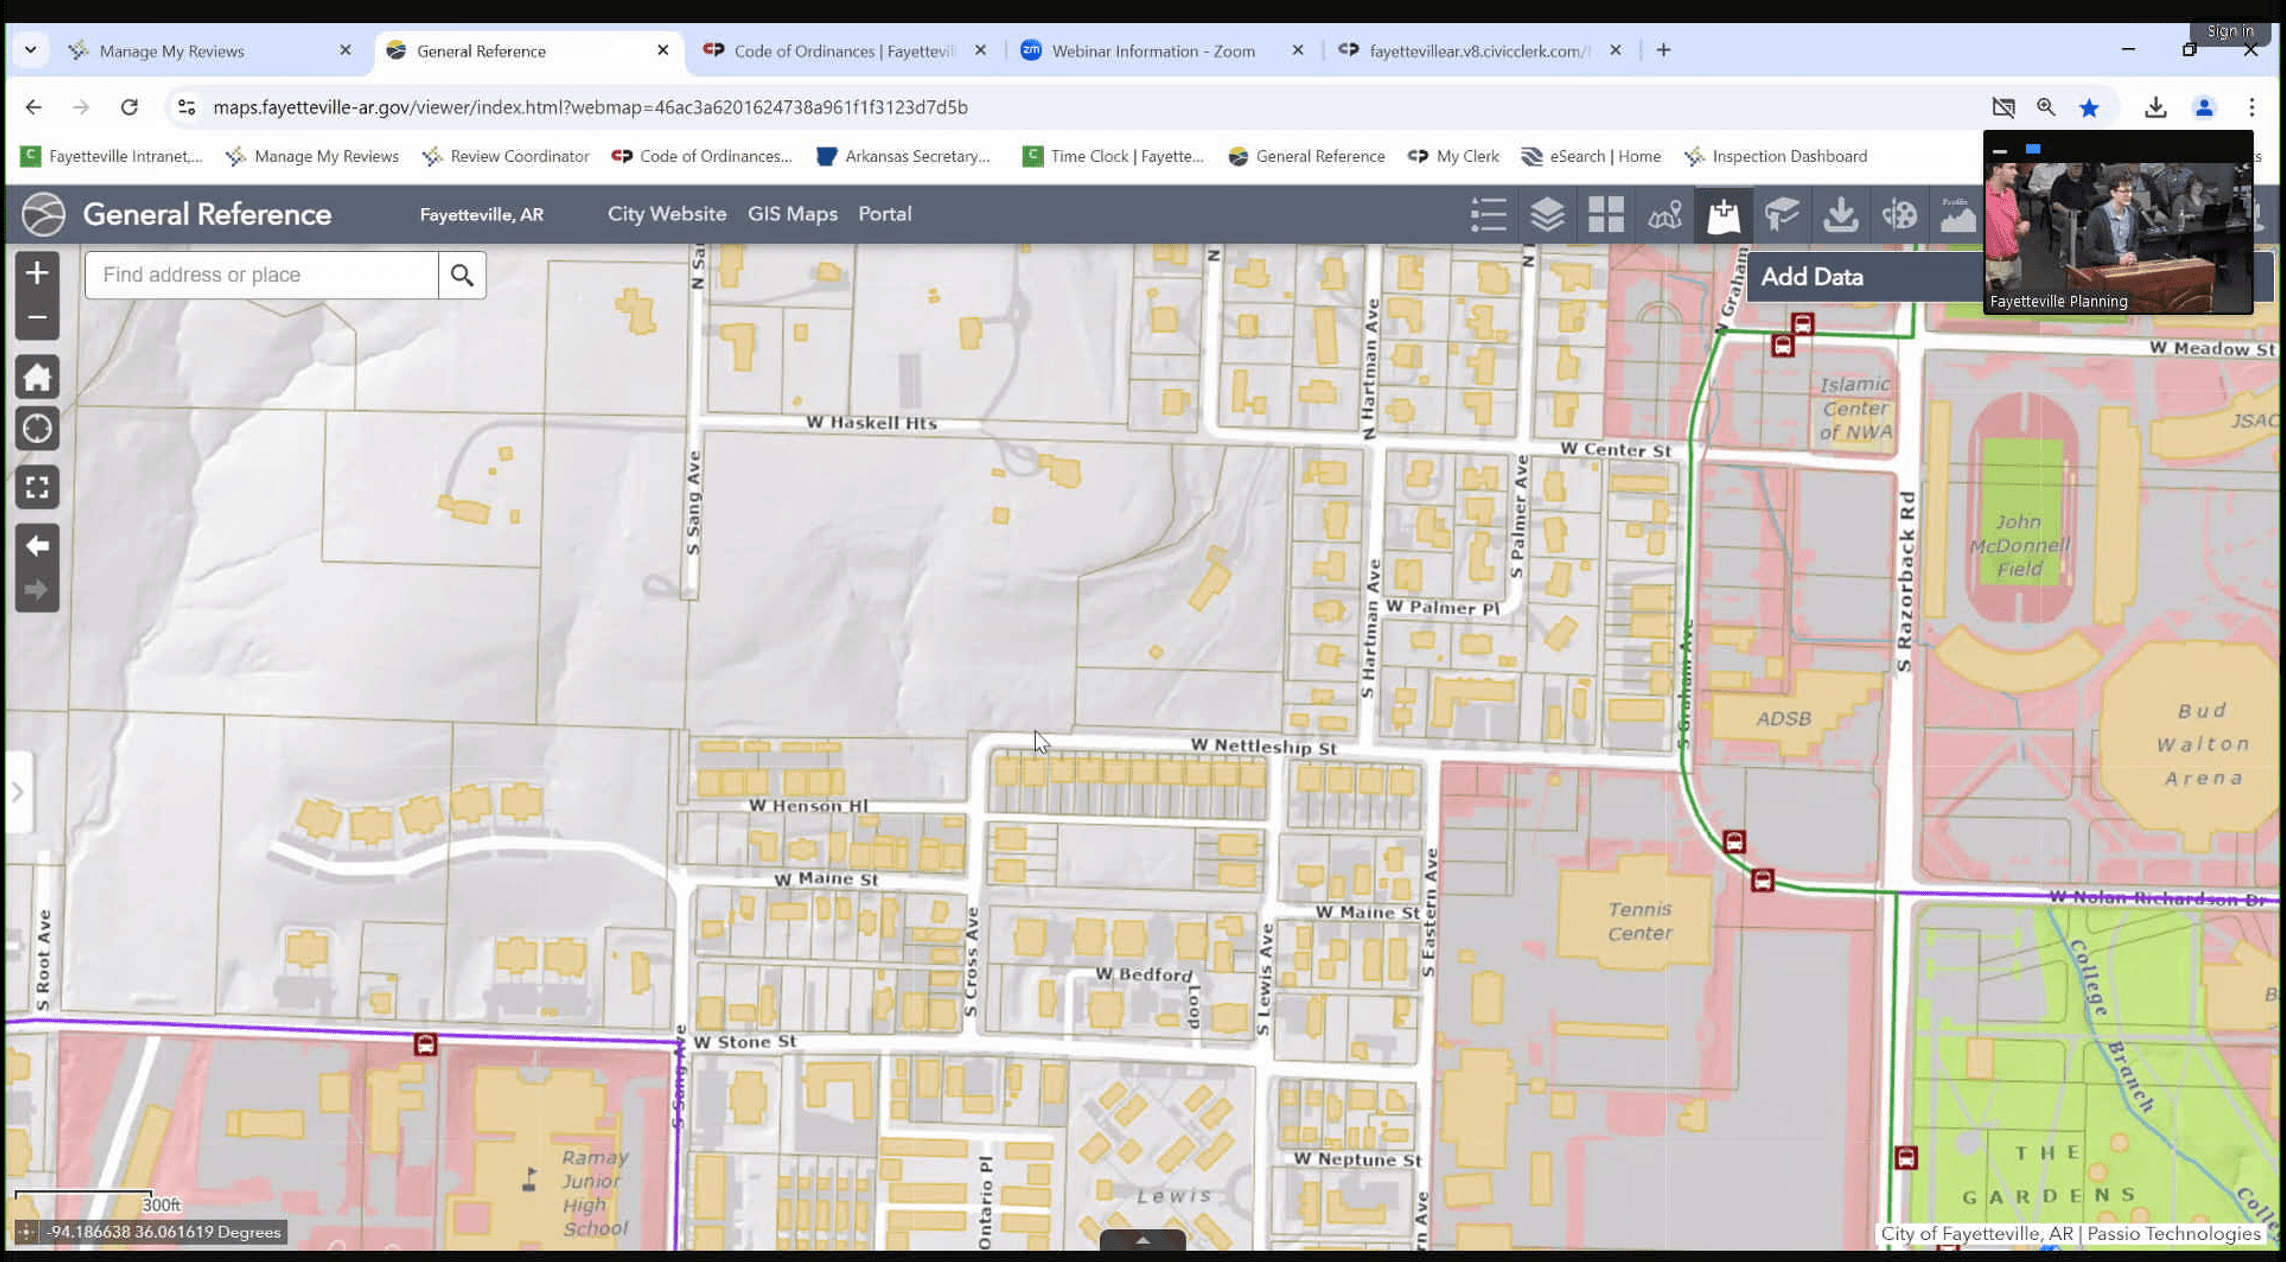The height and width of the screenshot is (1262, 2286).
Task: Toggle fullscreen map view
Action: coord(37,487)
